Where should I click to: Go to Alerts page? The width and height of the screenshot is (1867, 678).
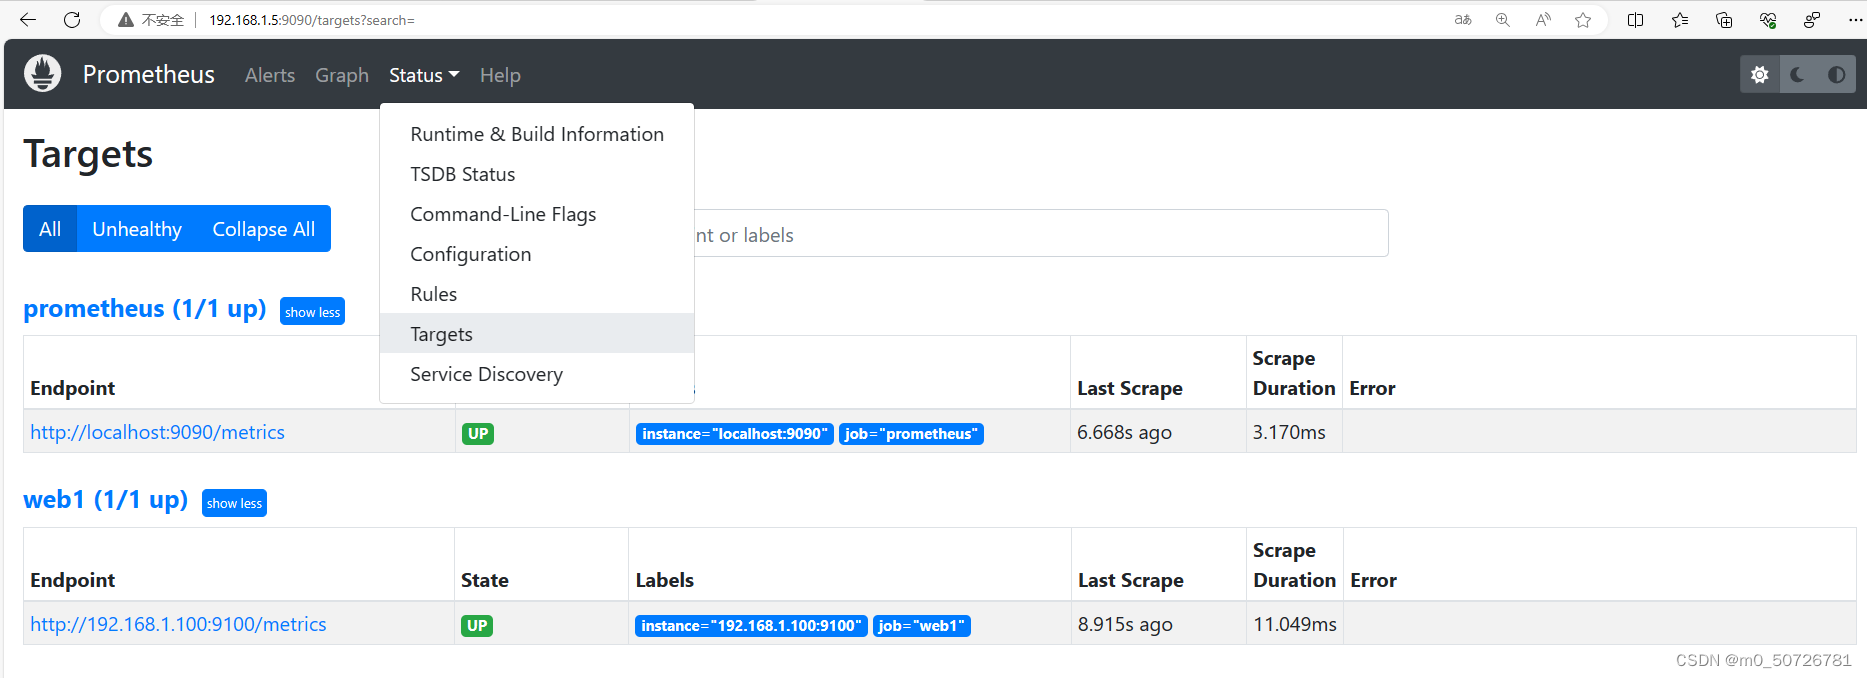click(270, 75)
